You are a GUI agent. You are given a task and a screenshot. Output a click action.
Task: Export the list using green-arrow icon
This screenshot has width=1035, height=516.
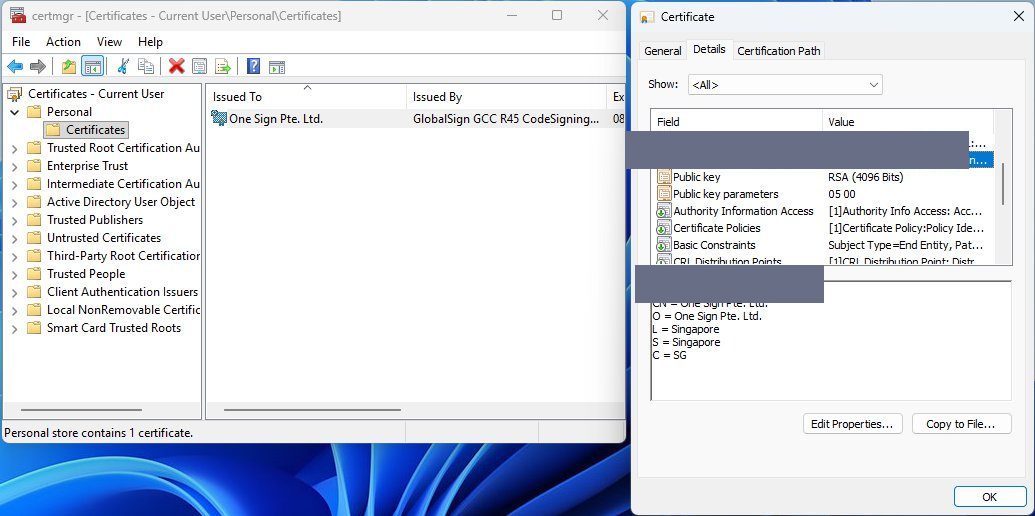click(223, 66)
